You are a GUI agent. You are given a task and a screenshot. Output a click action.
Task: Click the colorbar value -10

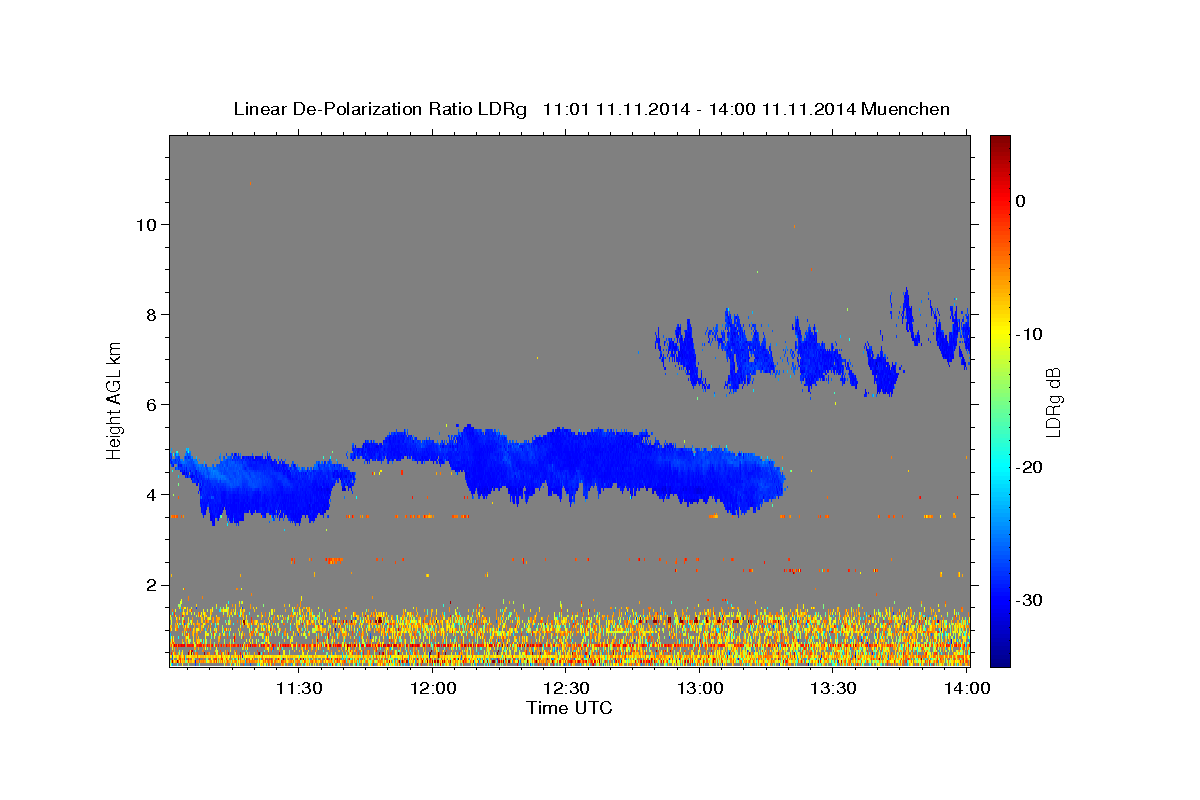(x=1030, y=334)
